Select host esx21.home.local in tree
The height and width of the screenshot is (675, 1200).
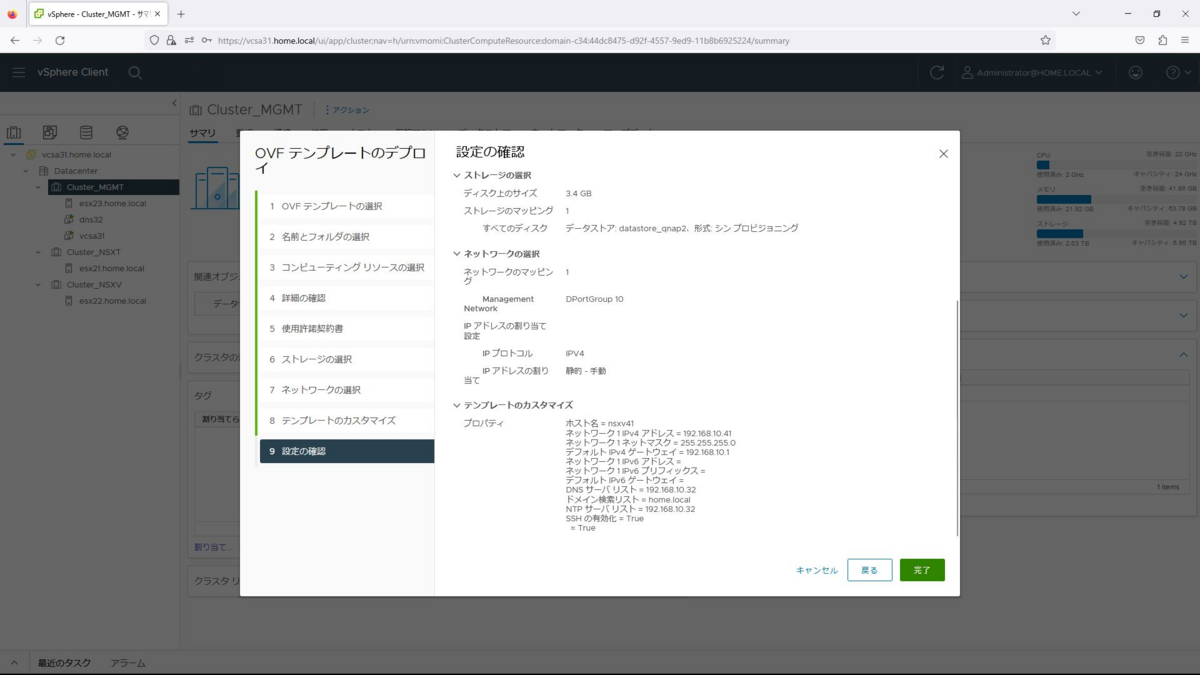[x=112, y=268]
